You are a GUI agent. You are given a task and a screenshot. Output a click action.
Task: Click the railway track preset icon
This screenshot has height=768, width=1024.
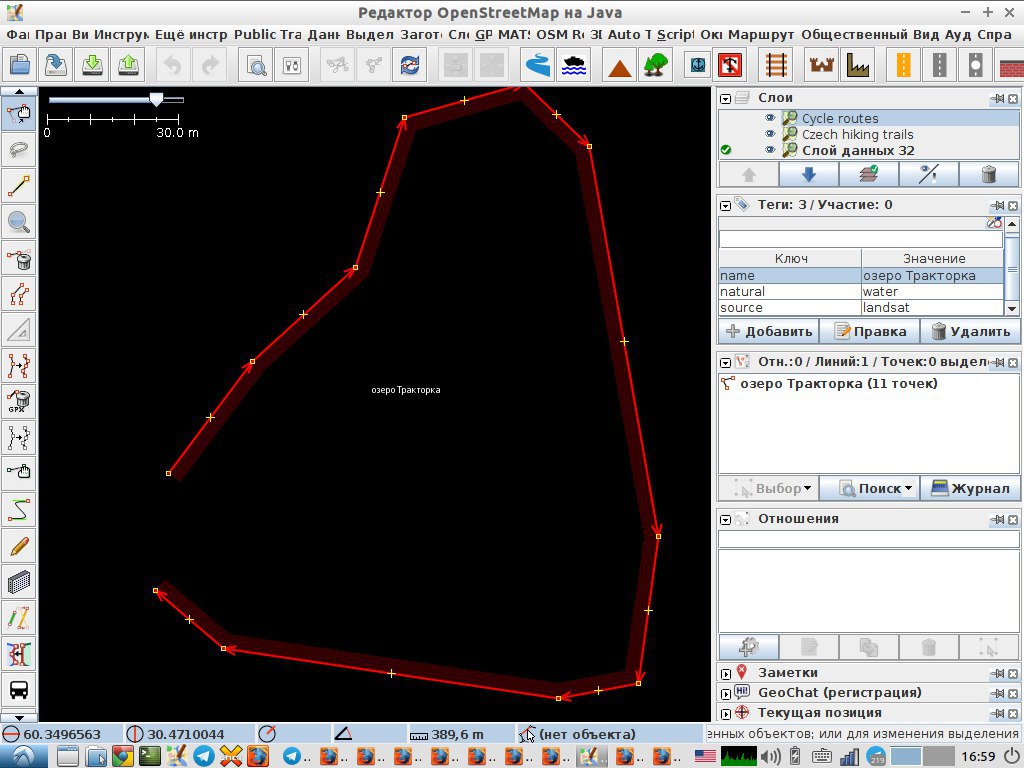[x=776, y=65]
